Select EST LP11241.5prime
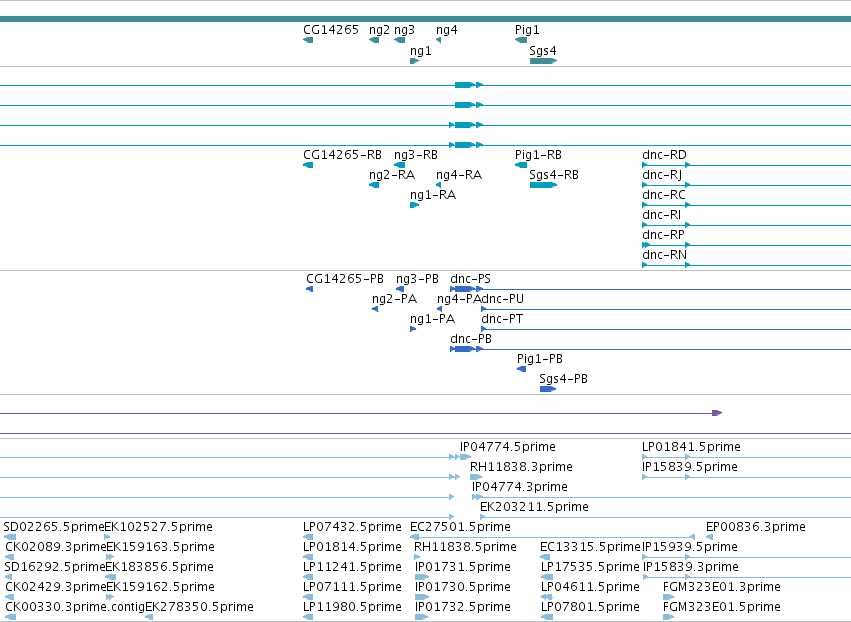This screenshot has height=622, width=851. coord(352,567)
